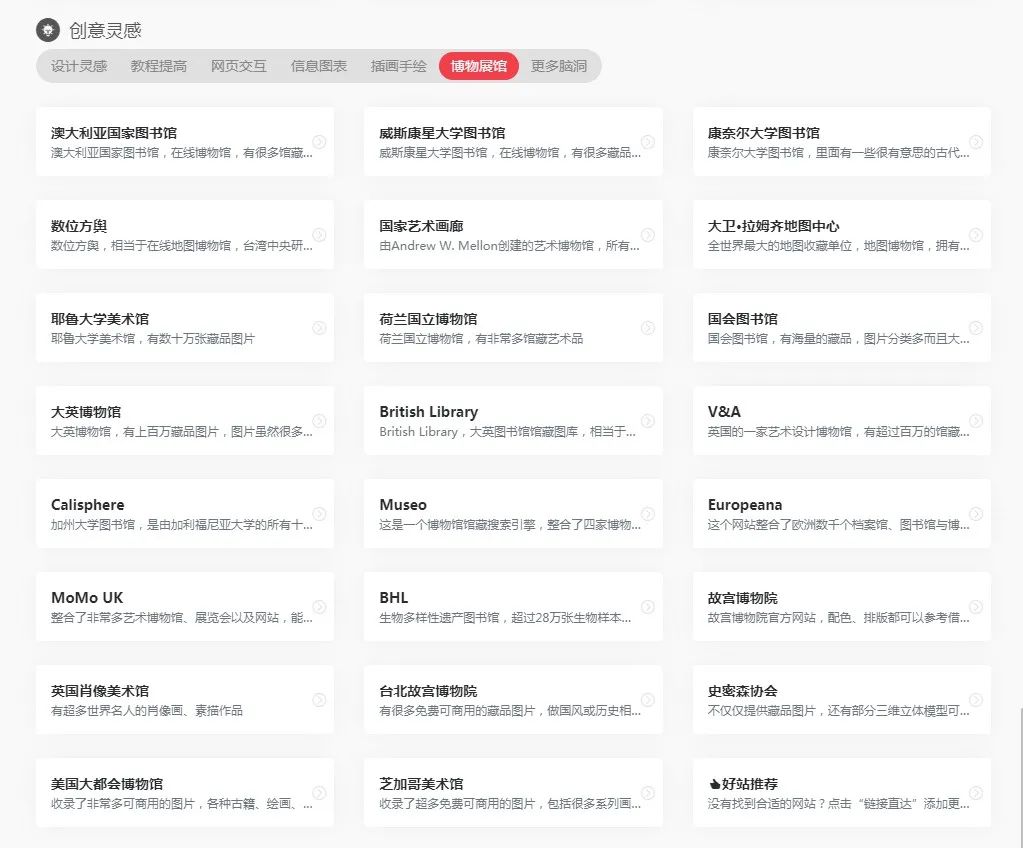Open the 荷兰国立博物馆 title
The height and width of the screenshot is (848, 1023).
[x=428, y=319]
